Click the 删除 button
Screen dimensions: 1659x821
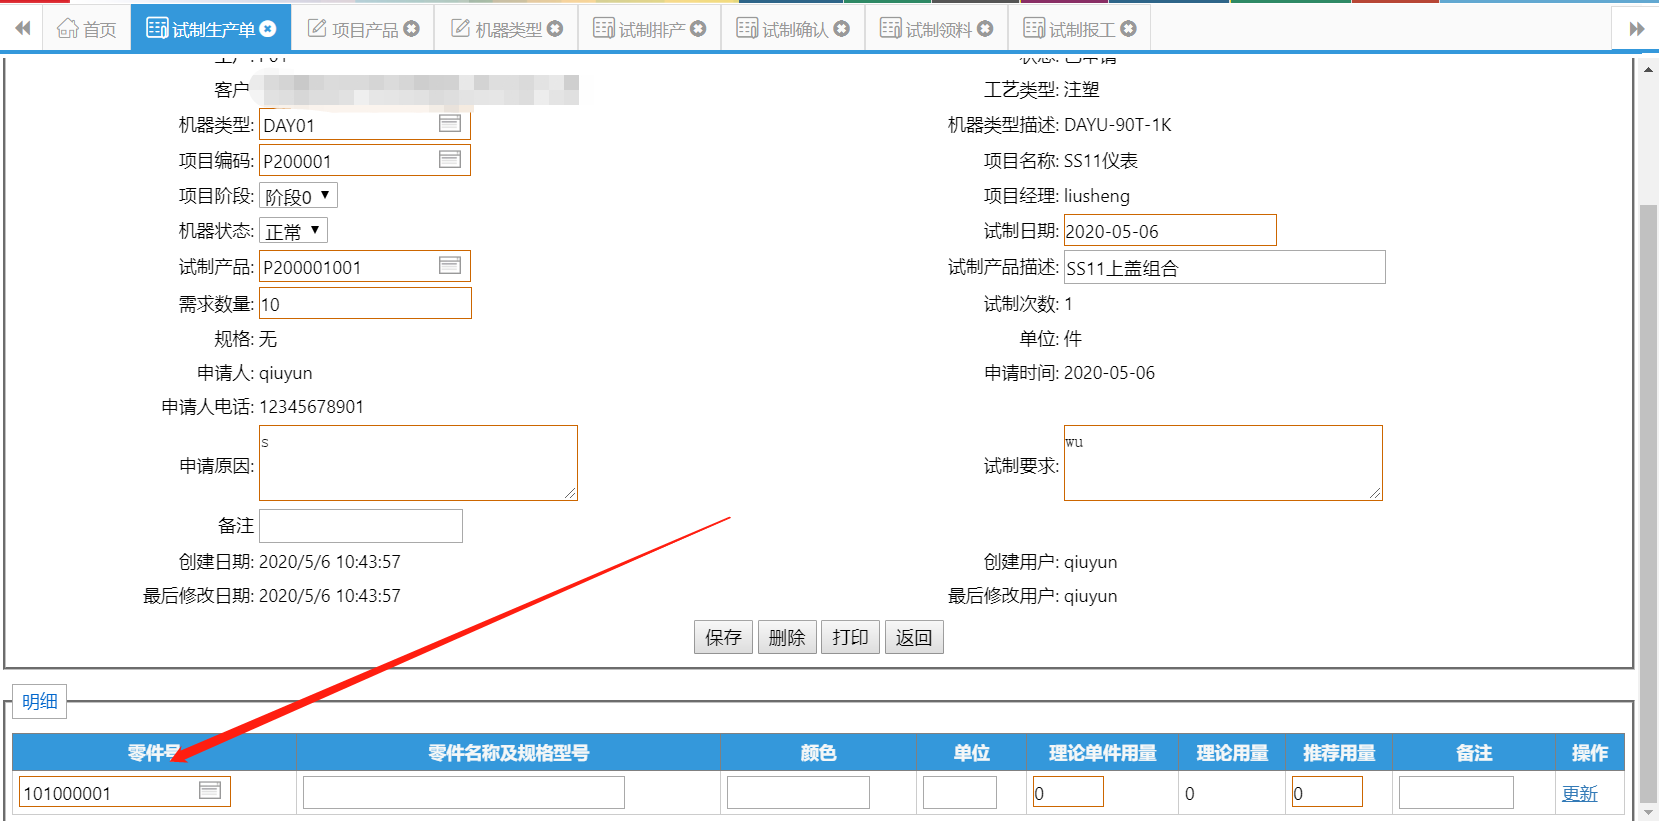tap(787, 637)
